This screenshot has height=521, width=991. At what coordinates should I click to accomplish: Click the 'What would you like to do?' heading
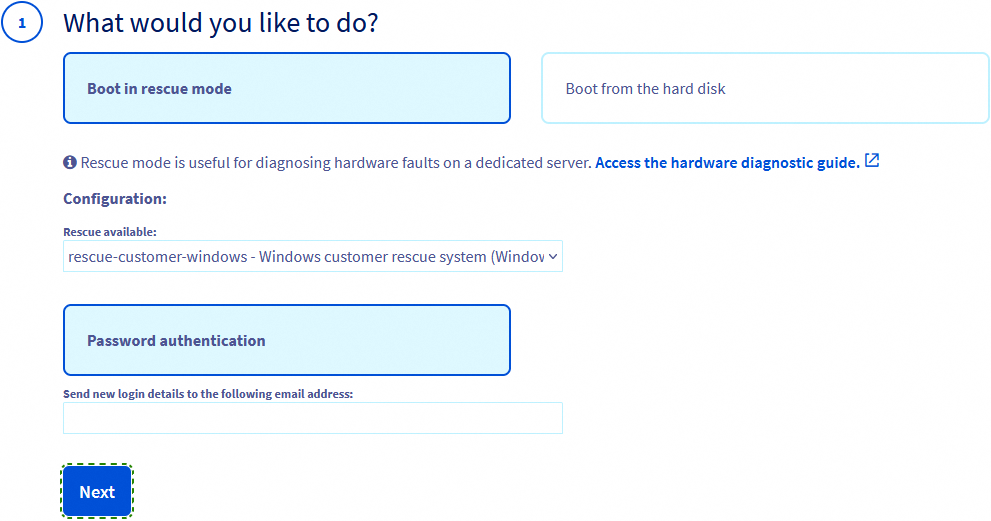220,23
